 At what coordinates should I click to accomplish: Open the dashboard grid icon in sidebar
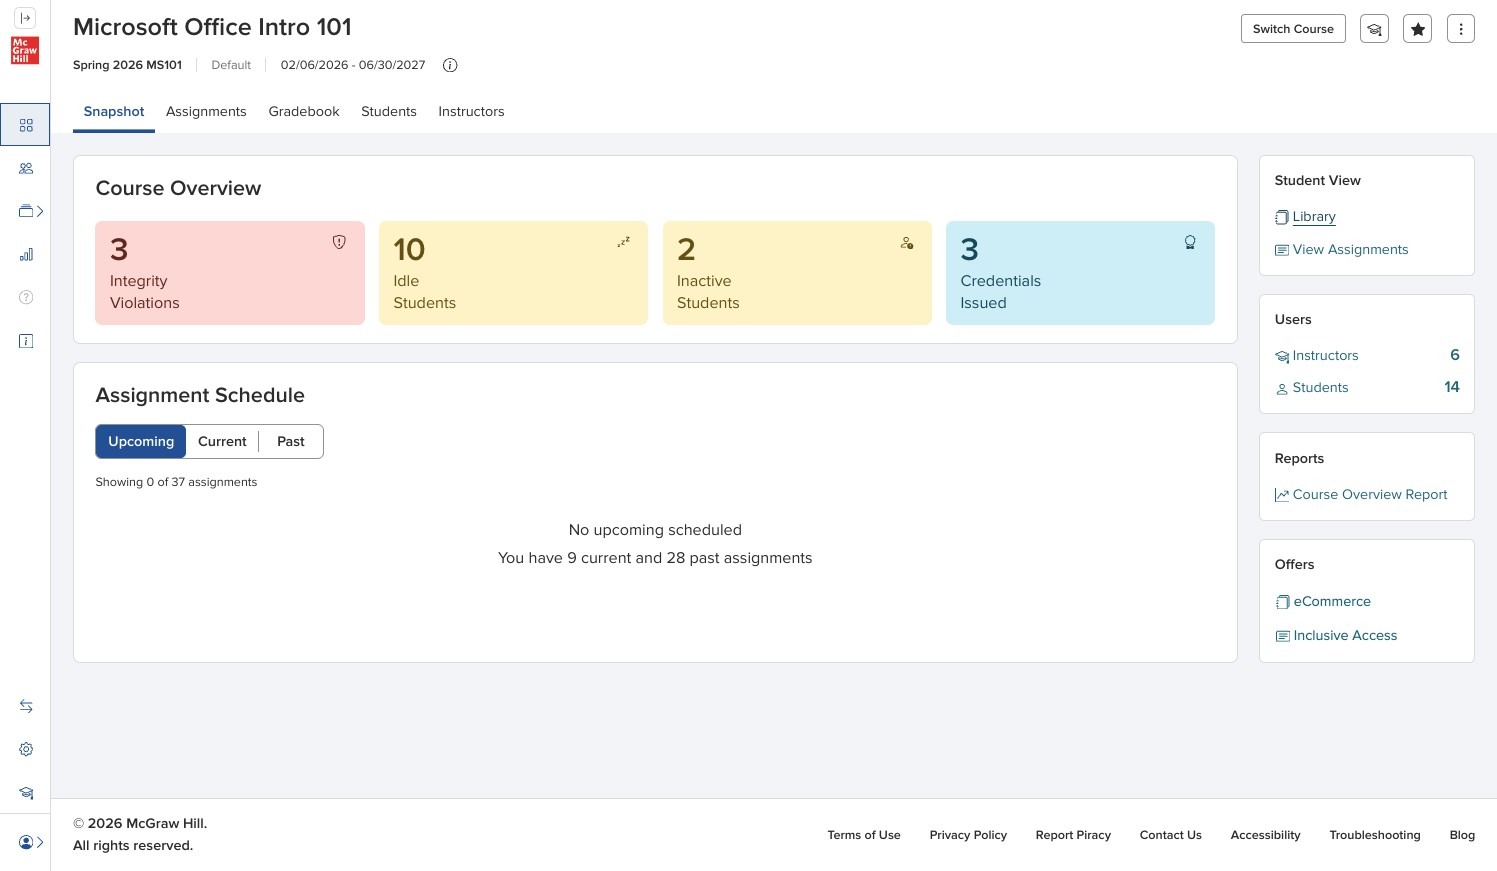coord(26,125)
